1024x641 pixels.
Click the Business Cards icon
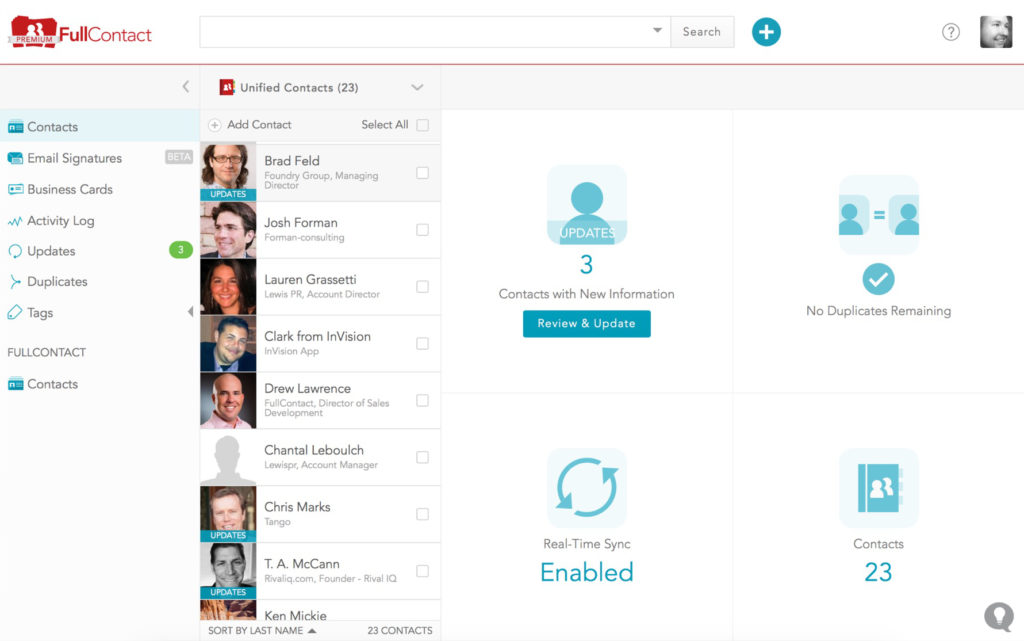[15, 189]
